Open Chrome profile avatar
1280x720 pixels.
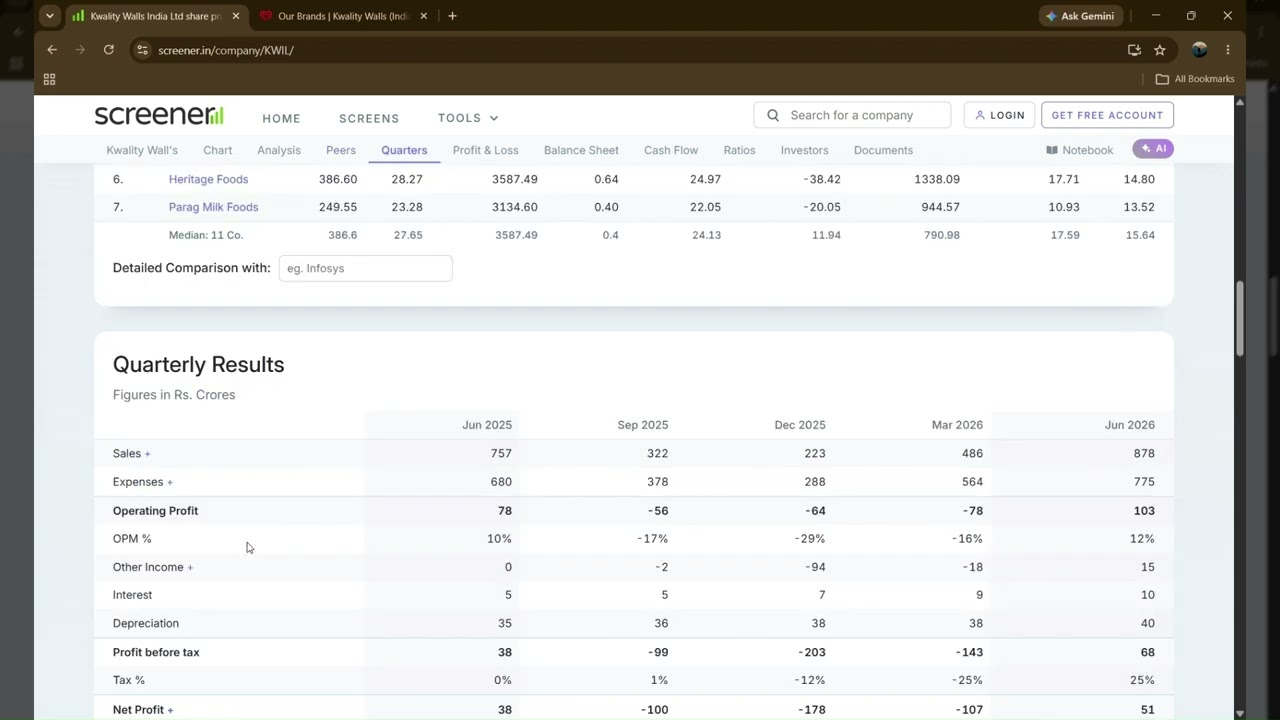pos(1199,50)
